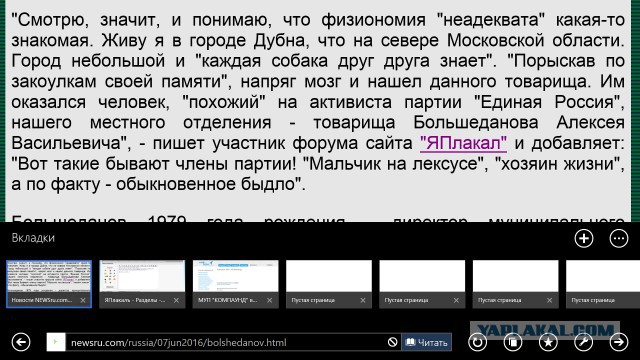This screenshot has width=640, height=360.
Task: Refresh the page with the reload icon
Action: coord(477,342)
